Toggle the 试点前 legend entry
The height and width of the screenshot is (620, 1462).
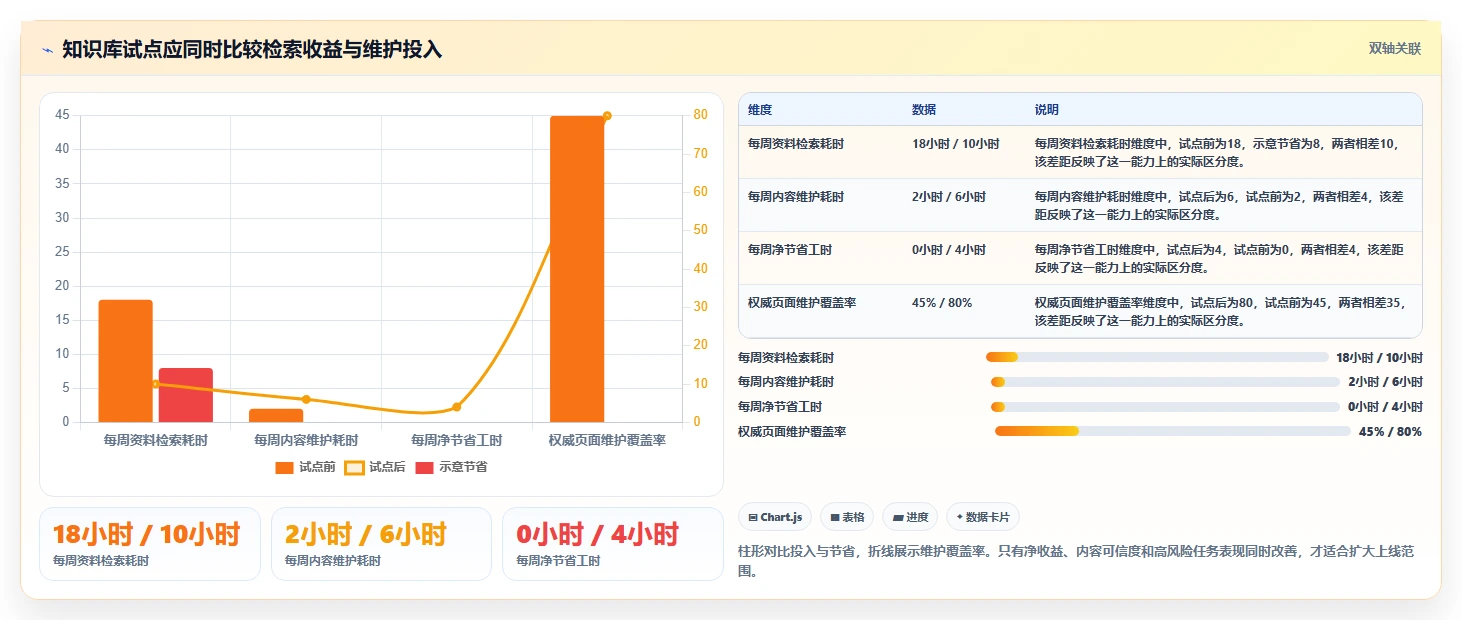point(305,467)
